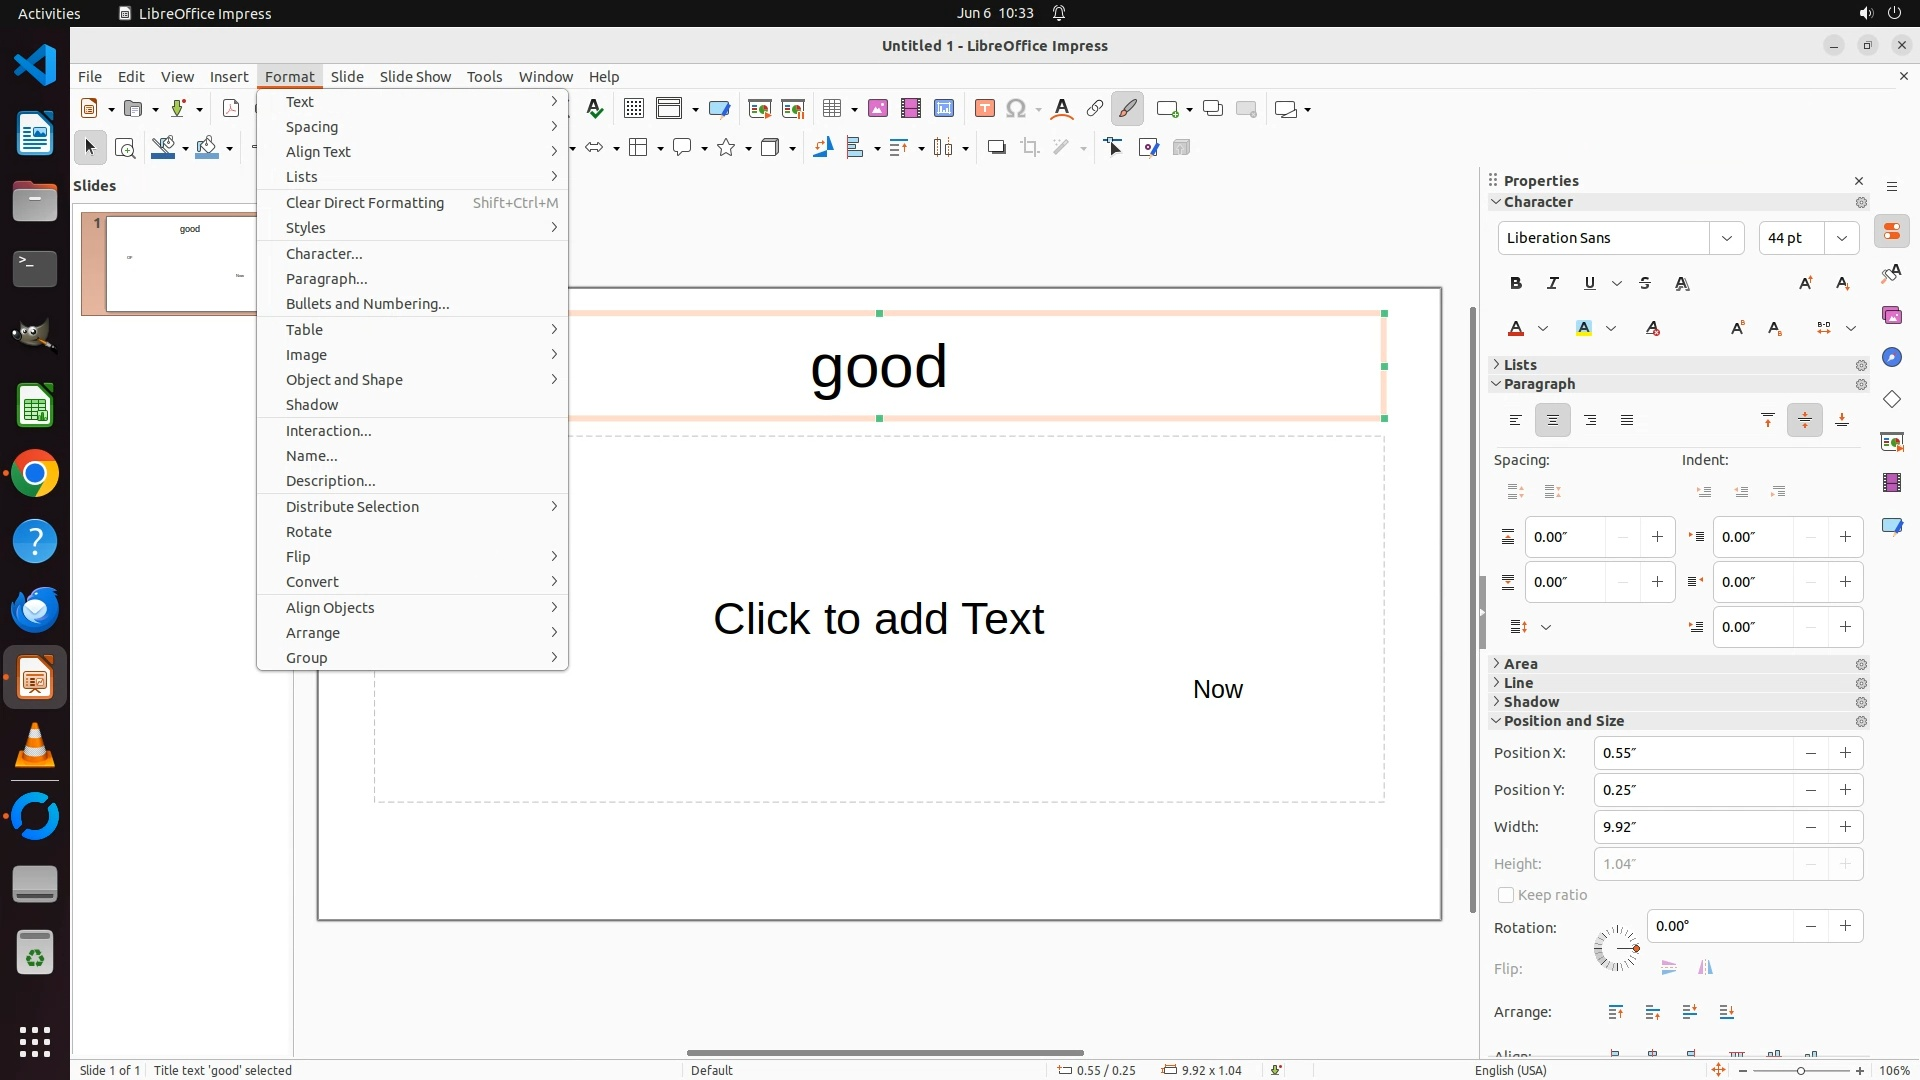Open the font size dropdown
Image resolution: width=1920 pixels, height=1080 pixels.
pos(1842,238)
